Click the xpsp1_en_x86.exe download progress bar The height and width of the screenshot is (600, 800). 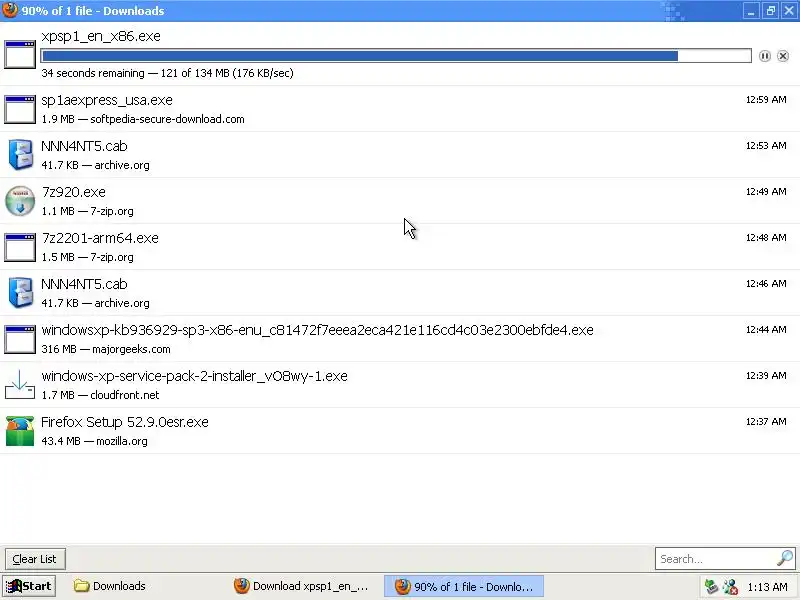pos(396,56)
